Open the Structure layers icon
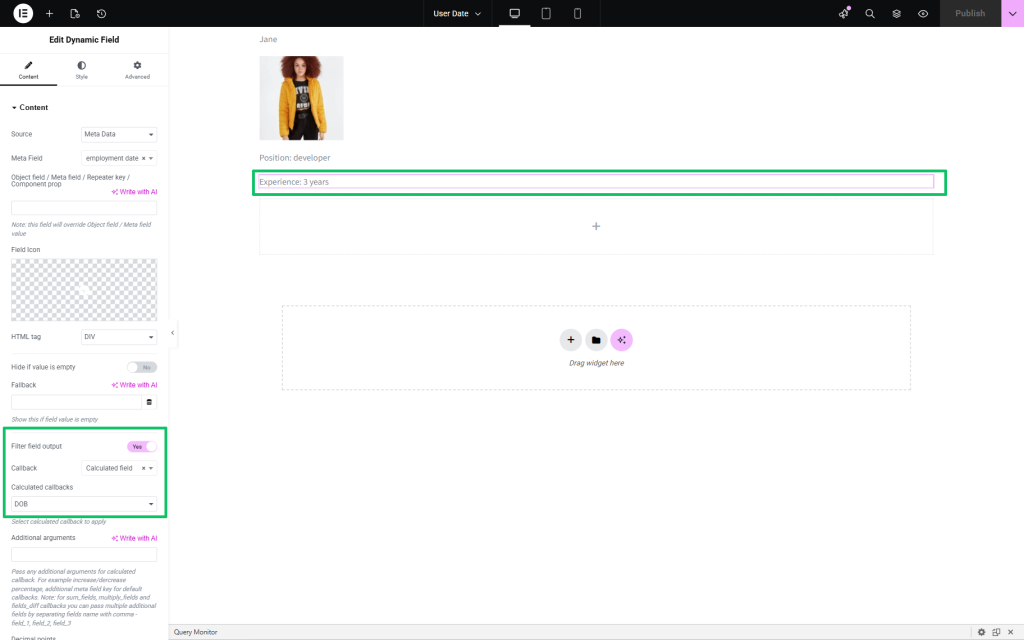 click(x=897, y=13)
